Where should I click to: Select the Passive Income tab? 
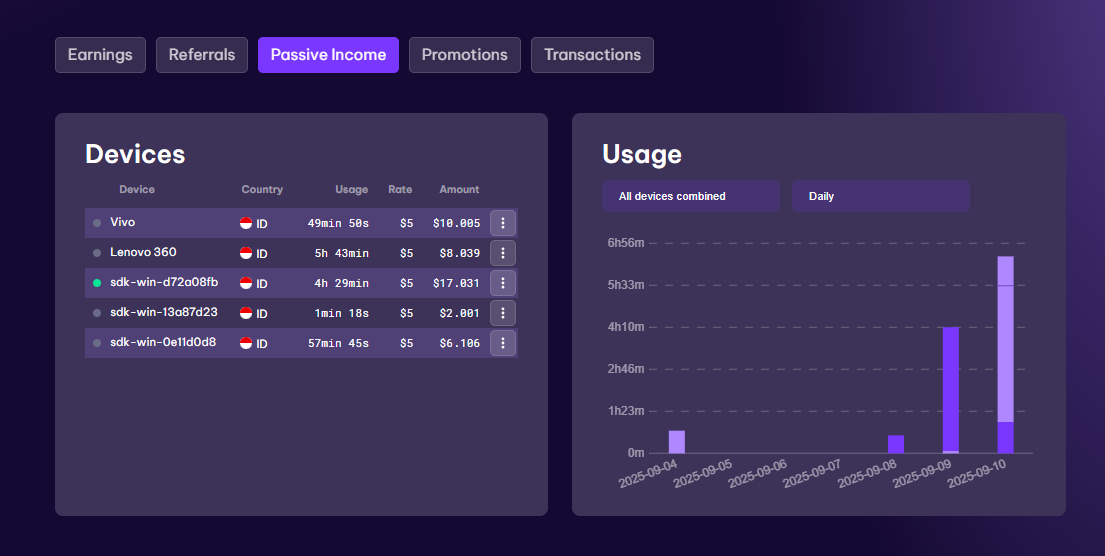click(x=328, y=55)
